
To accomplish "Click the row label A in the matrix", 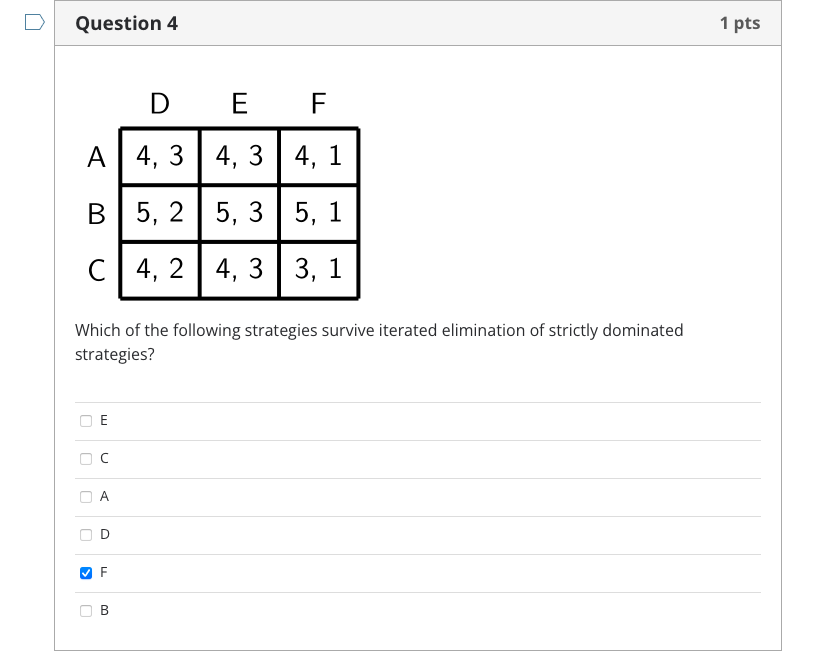I will pos(96,156).
